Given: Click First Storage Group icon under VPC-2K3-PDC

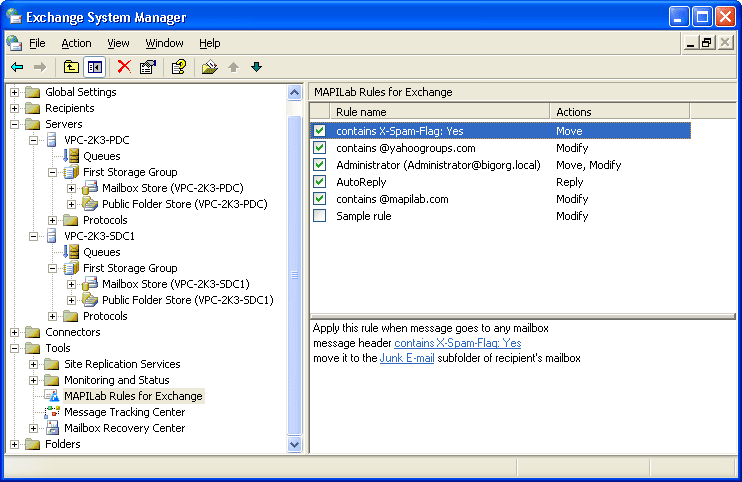Looking at the screenshot, I should pyautogui.click(x=71, y=172).
